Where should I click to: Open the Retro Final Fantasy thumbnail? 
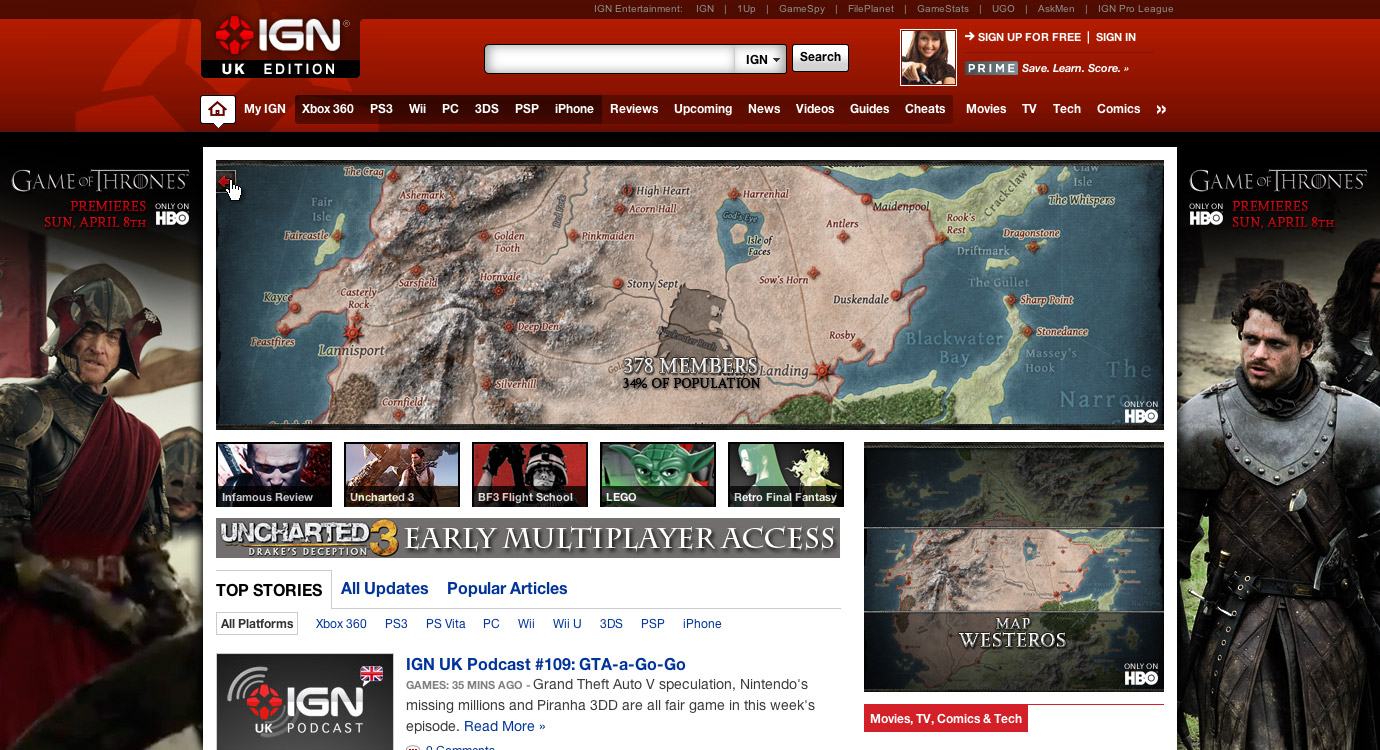point(786,475)
